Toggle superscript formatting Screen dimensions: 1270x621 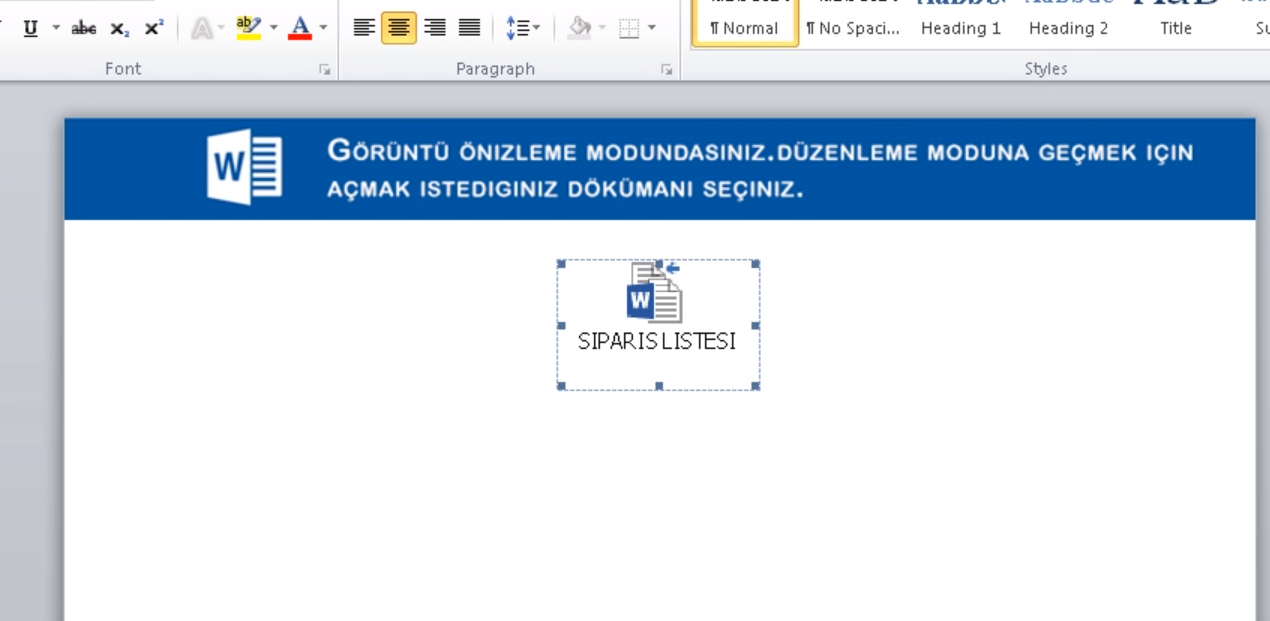coord(152,28)
